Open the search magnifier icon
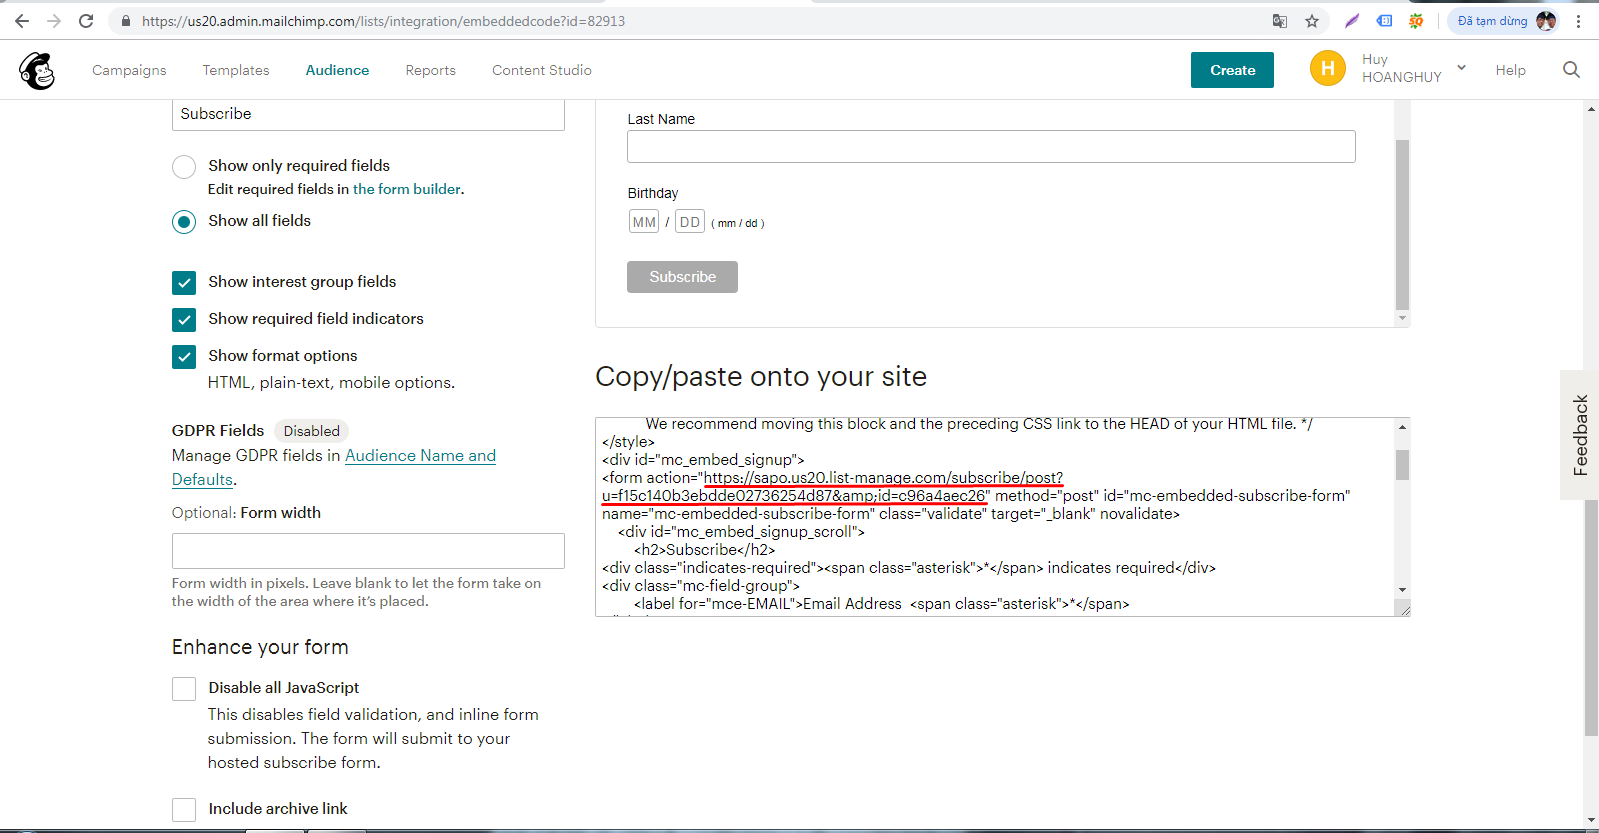1599x833 pixels. (1571, 70)
